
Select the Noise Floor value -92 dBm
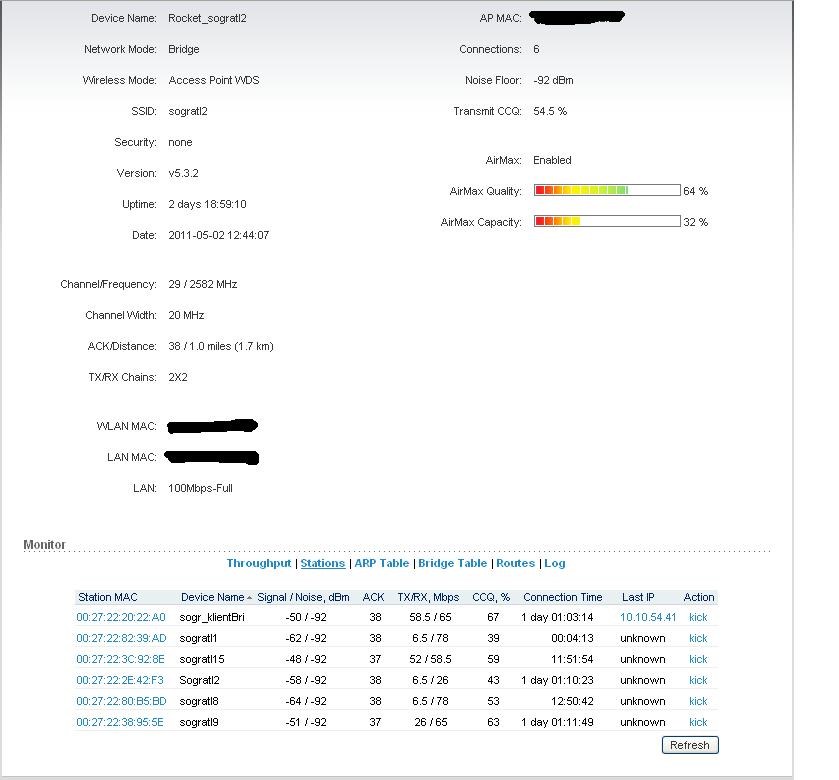click(553, 80)
